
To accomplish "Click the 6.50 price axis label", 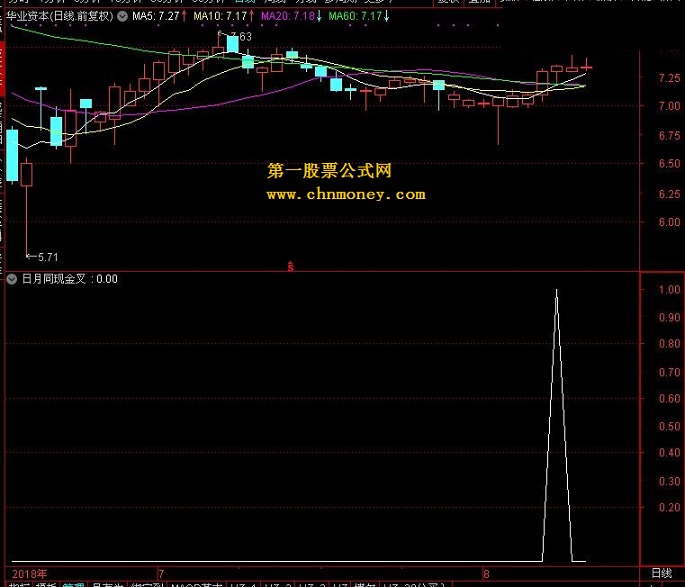I will click(669, 164).
